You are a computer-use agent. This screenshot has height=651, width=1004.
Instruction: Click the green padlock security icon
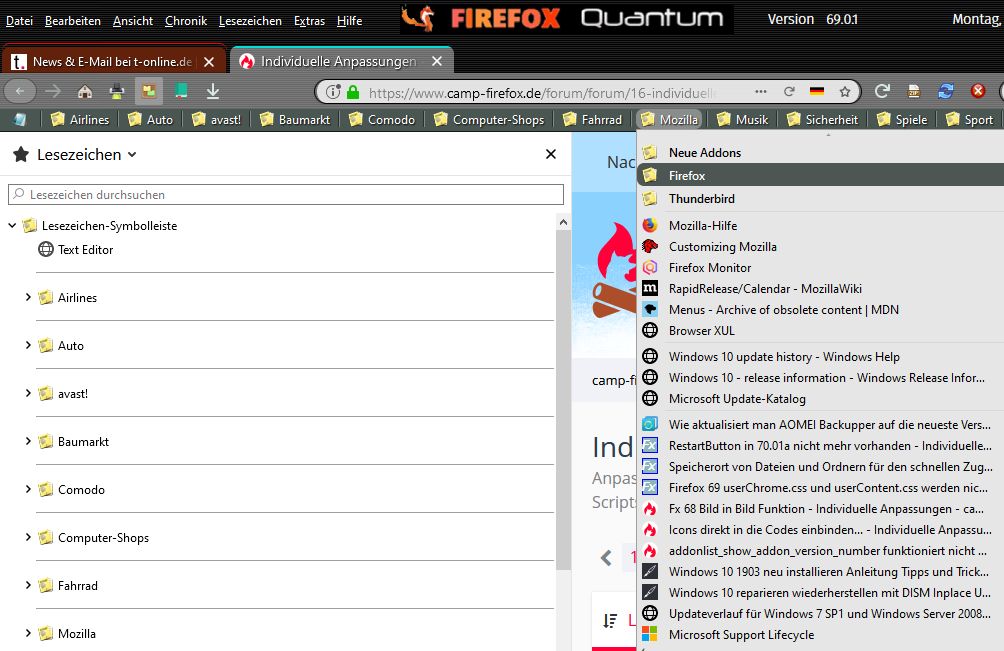coord(353,92)
